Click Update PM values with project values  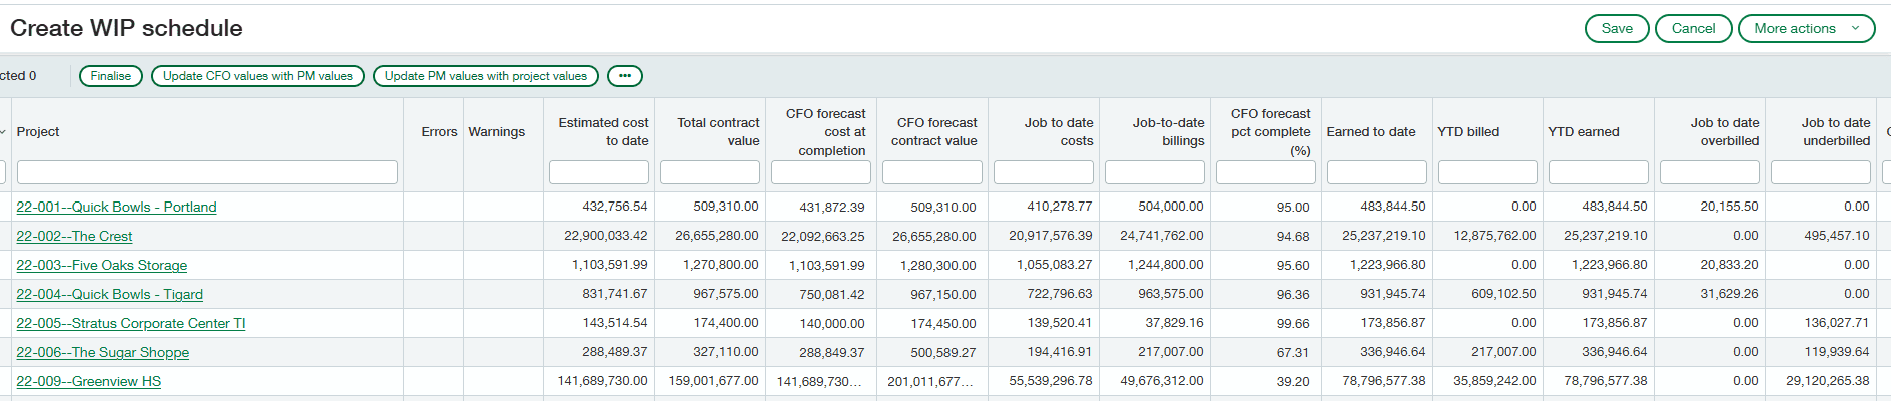pos(486,76)
